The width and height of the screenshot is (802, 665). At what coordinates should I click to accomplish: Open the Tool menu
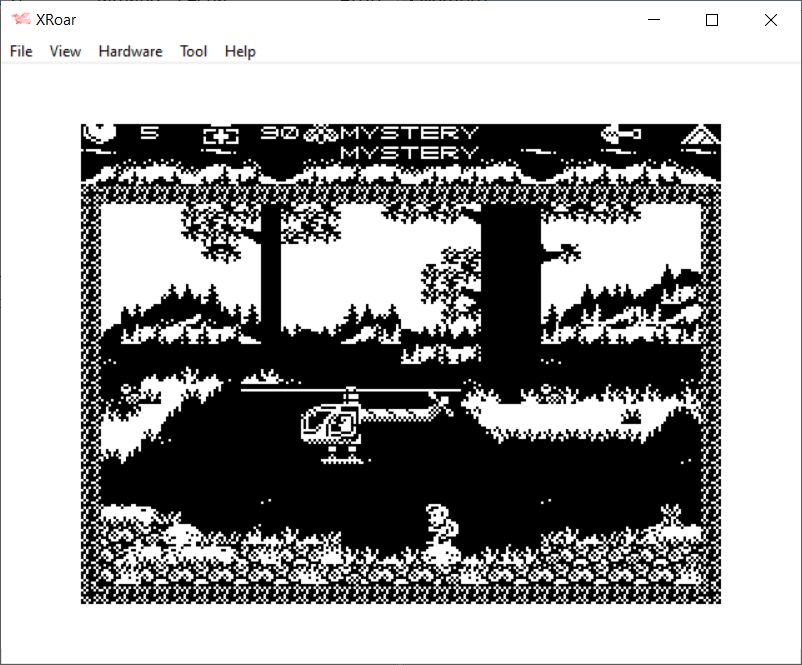[x=194, y=51]
